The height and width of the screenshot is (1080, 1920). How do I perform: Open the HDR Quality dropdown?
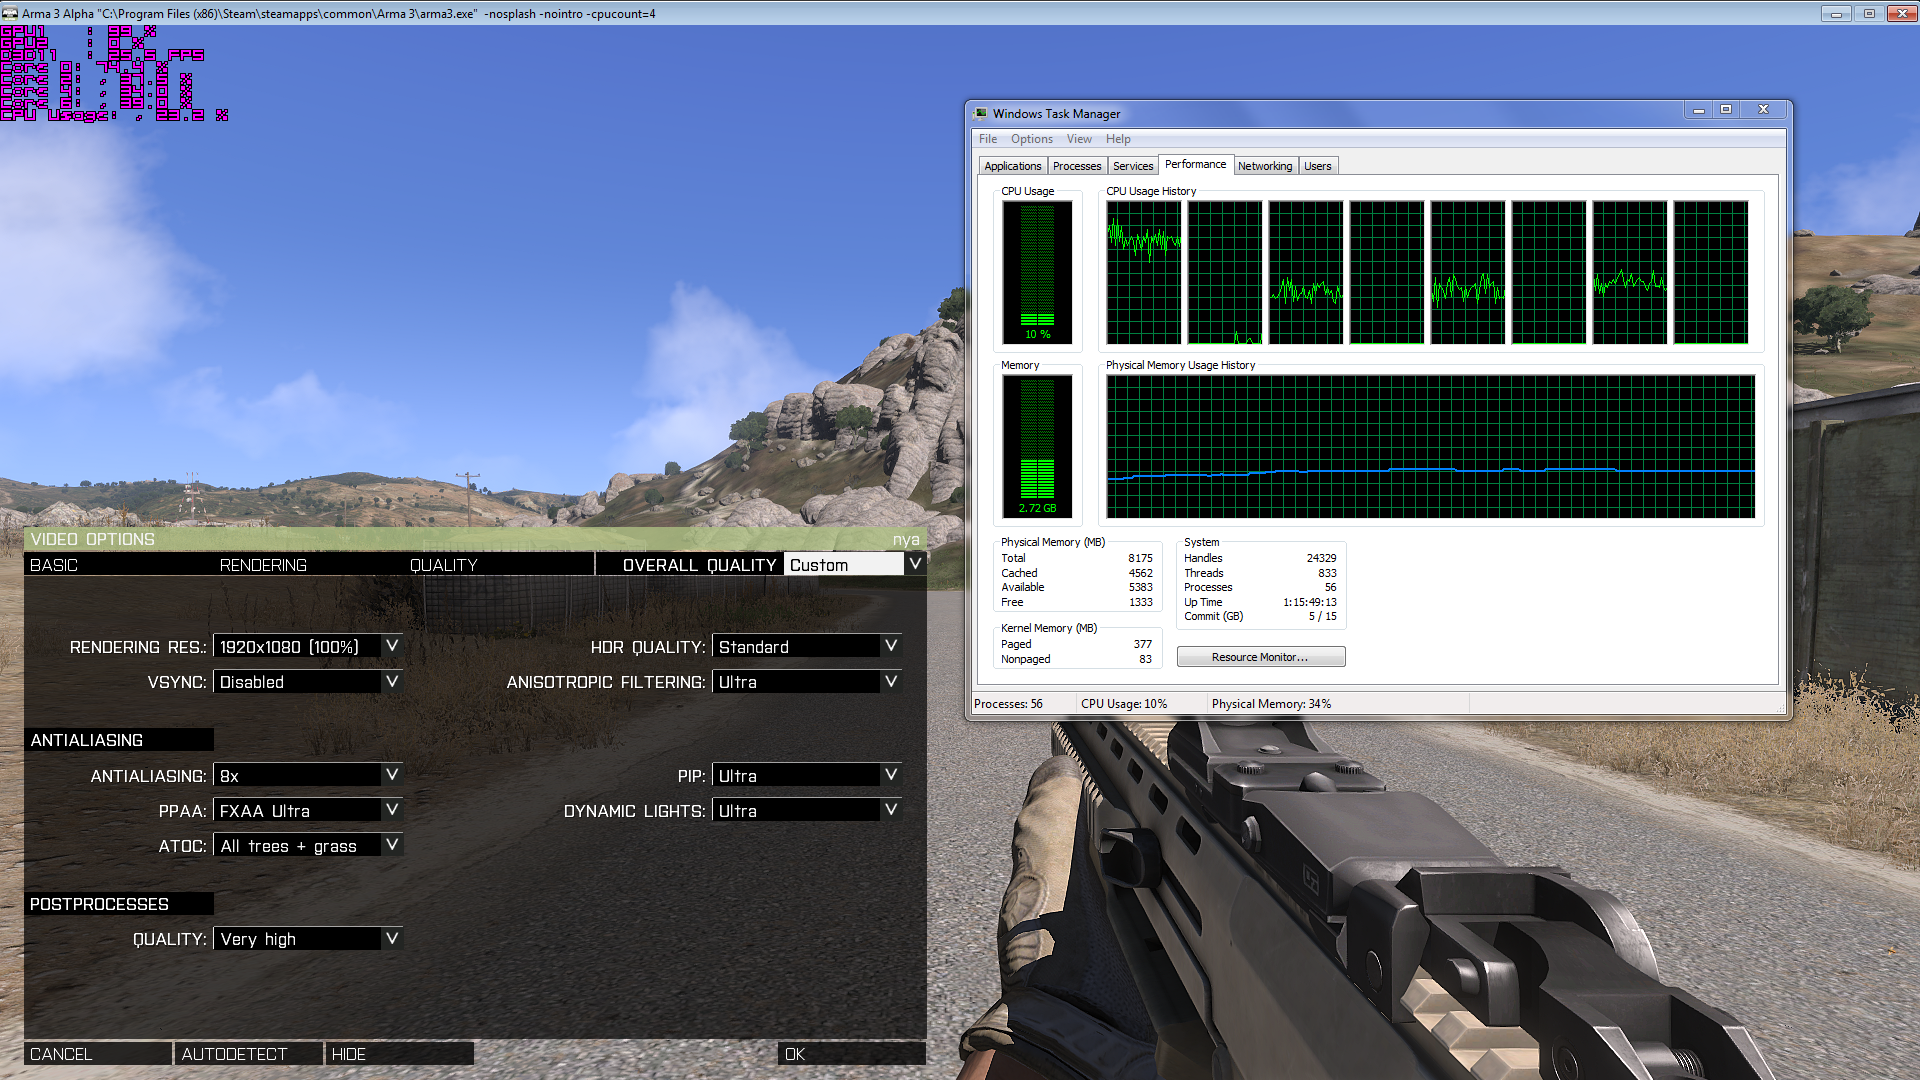(x=806, y=647)
